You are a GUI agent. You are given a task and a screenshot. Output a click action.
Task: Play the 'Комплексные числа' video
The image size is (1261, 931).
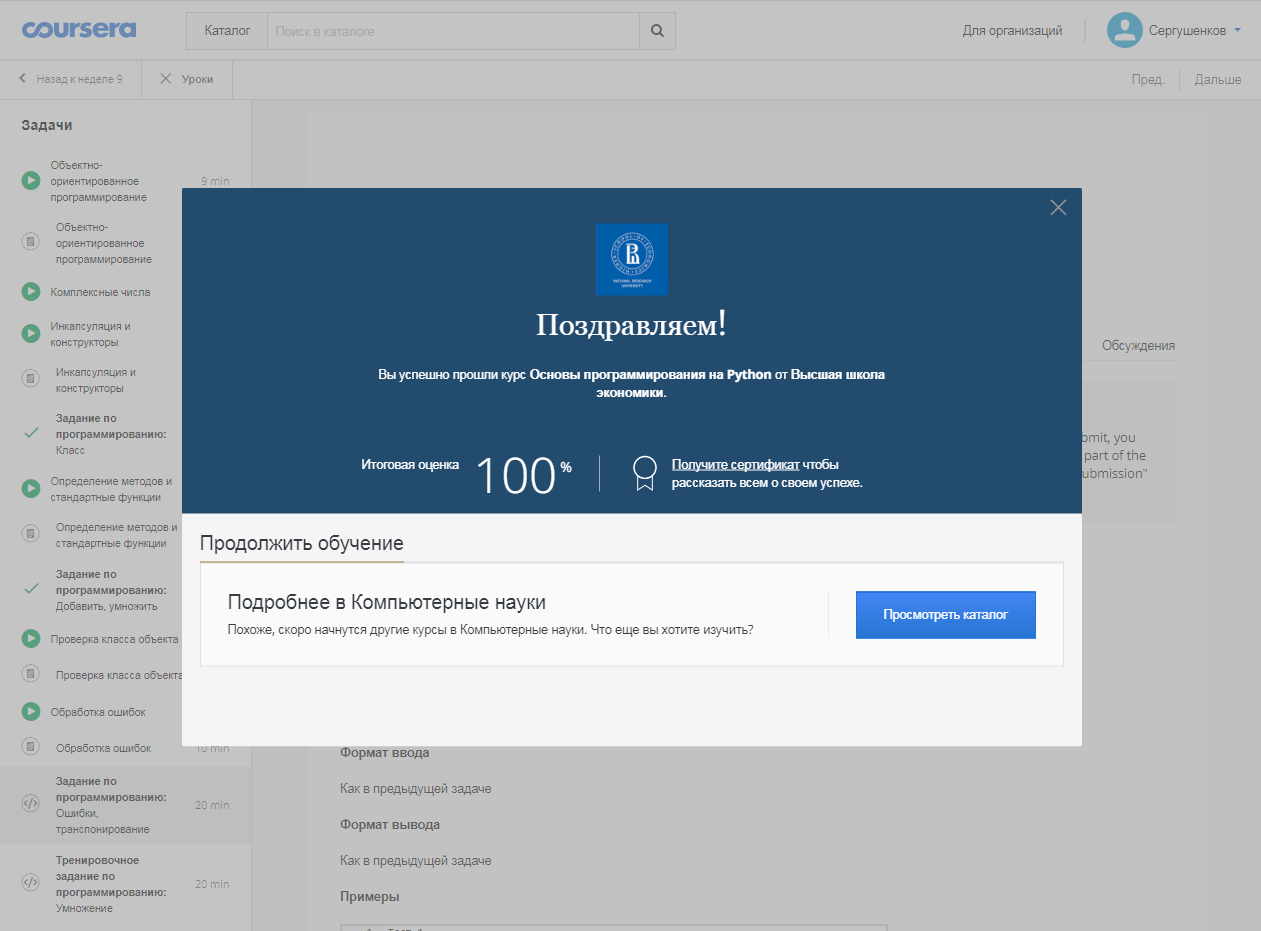coord(31,292)
